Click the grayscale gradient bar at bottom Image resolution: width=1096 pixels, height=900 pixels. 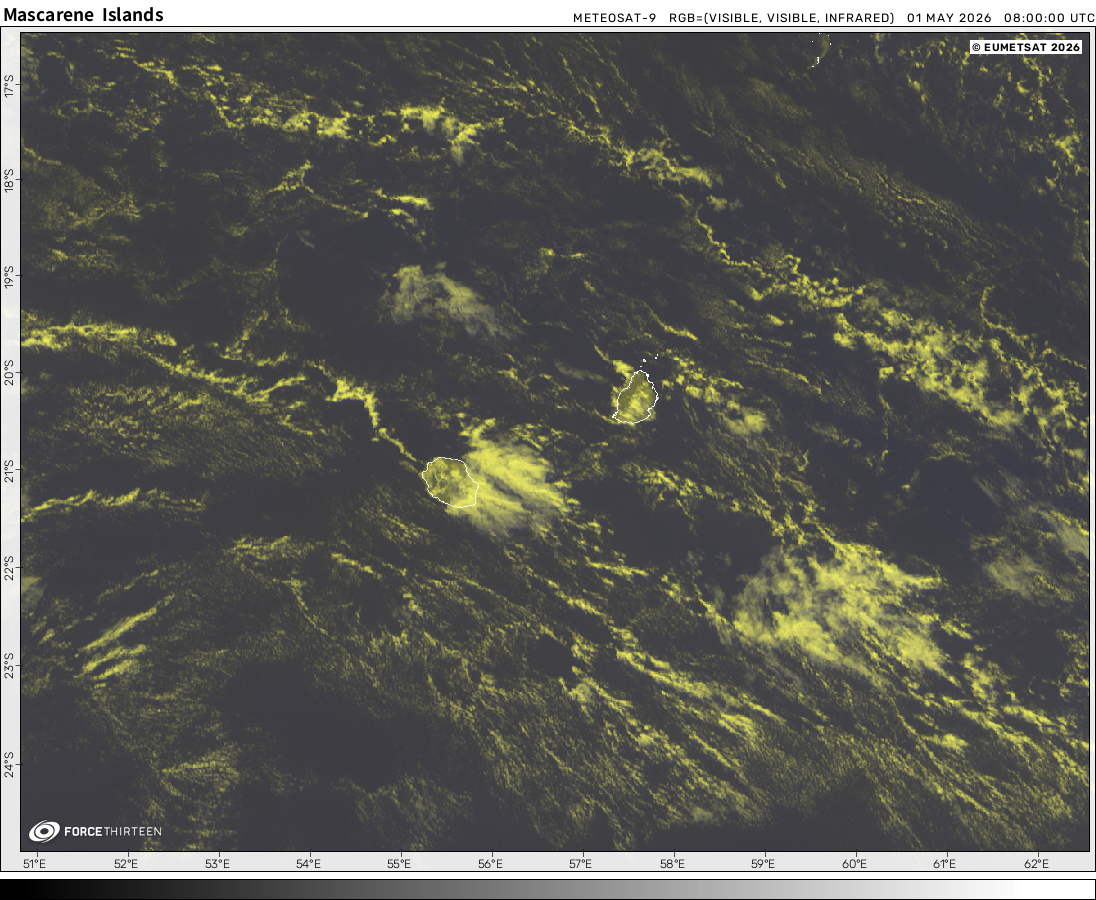click(x=548, y=890)
